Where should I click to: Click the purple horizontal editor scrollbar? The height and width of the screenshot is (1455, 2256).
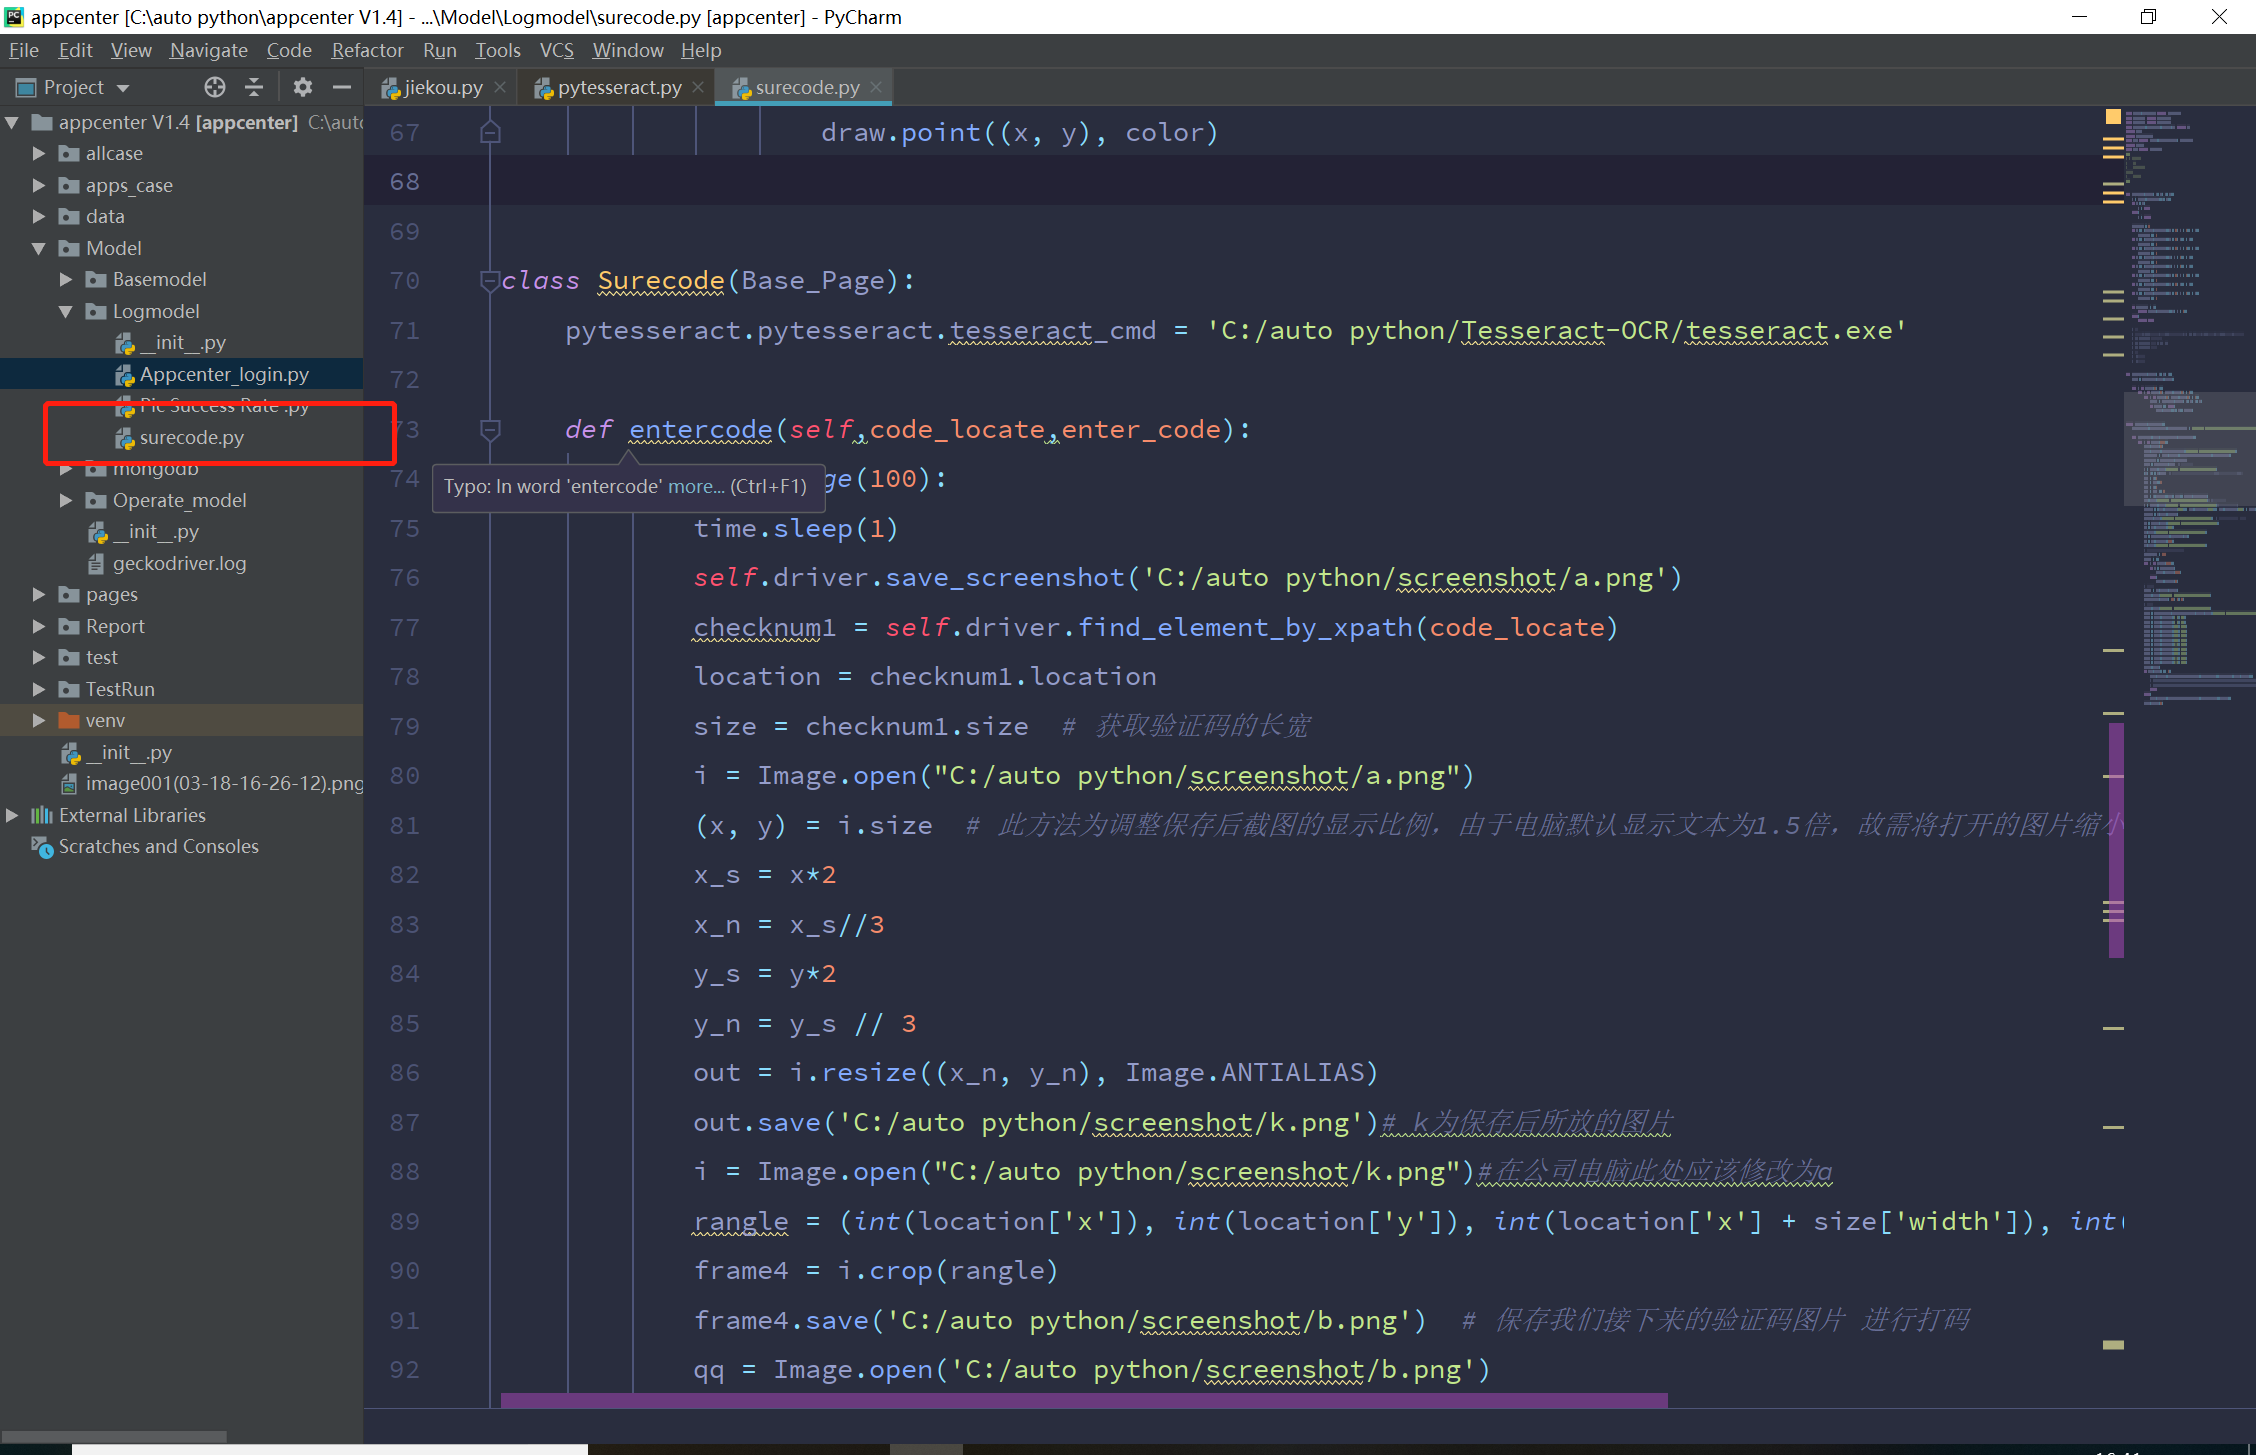1083,1400
